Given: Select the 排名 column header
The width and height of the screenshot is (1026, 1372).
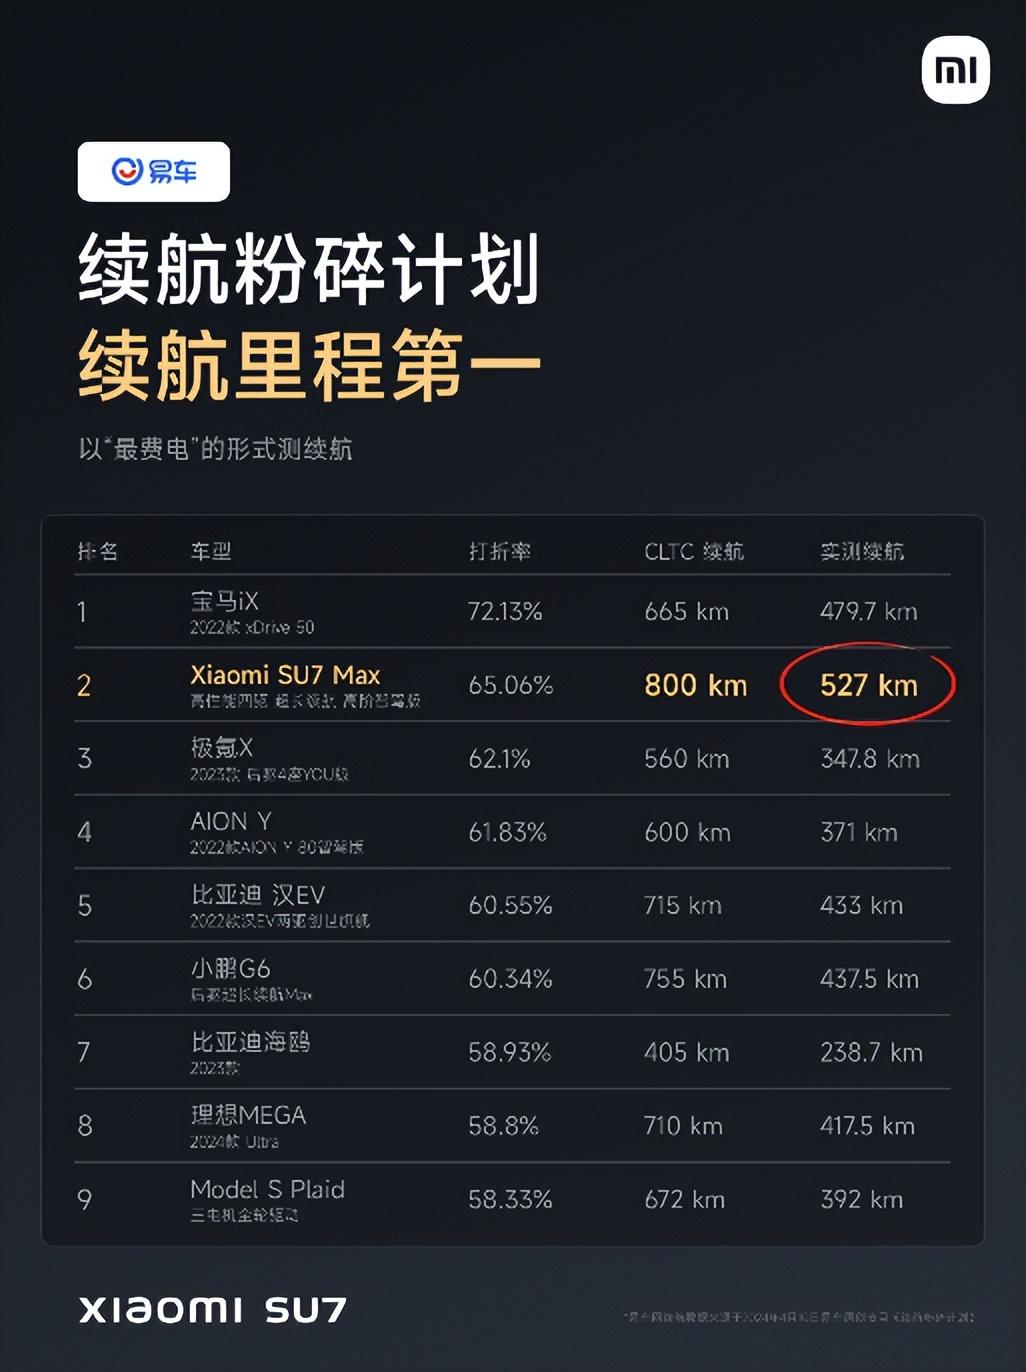Looking at the screenshot, I should point(98,551).
